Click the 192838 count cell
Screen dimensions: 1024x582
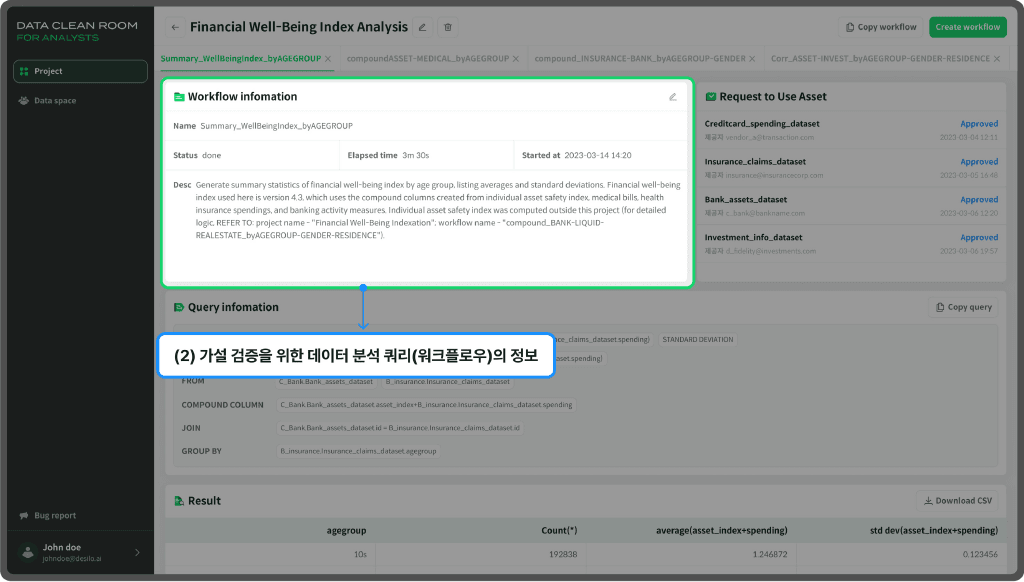[563, 555]
